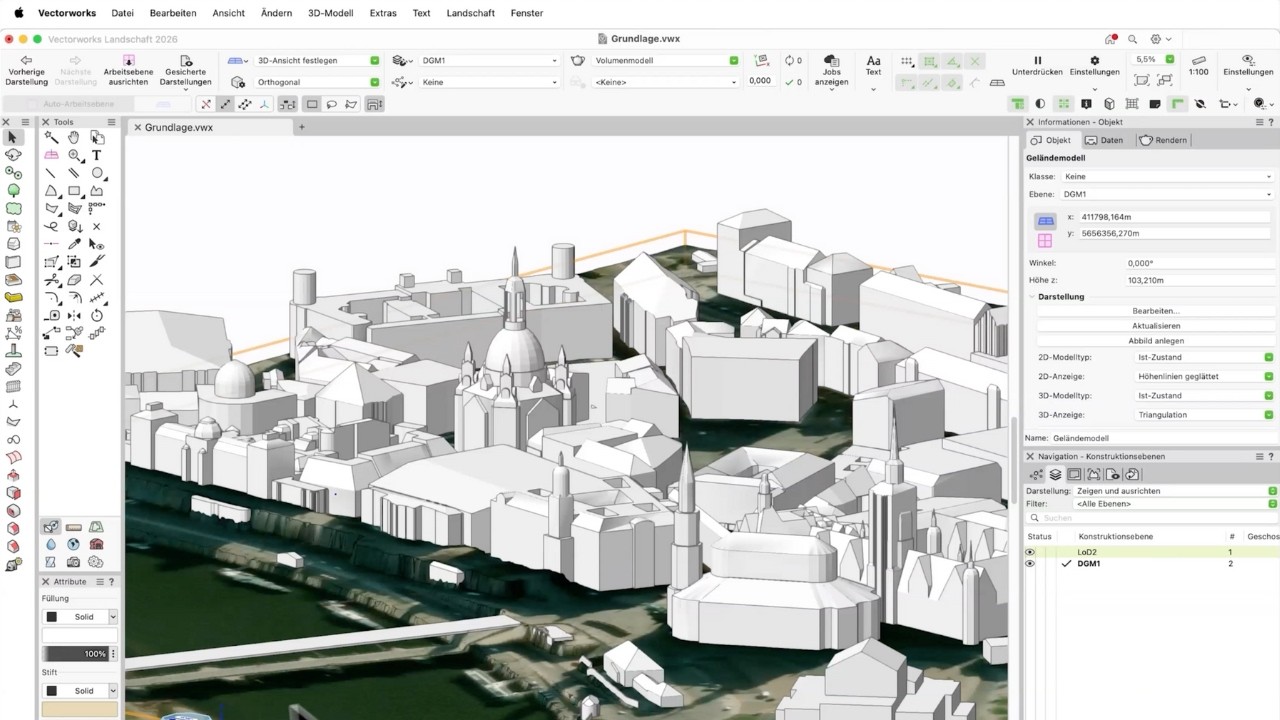Viewport: 1280px width, 720px height.
Task: Toggle green indicator for 3D-Ansicht festlegen
Action: click(375, 60)
